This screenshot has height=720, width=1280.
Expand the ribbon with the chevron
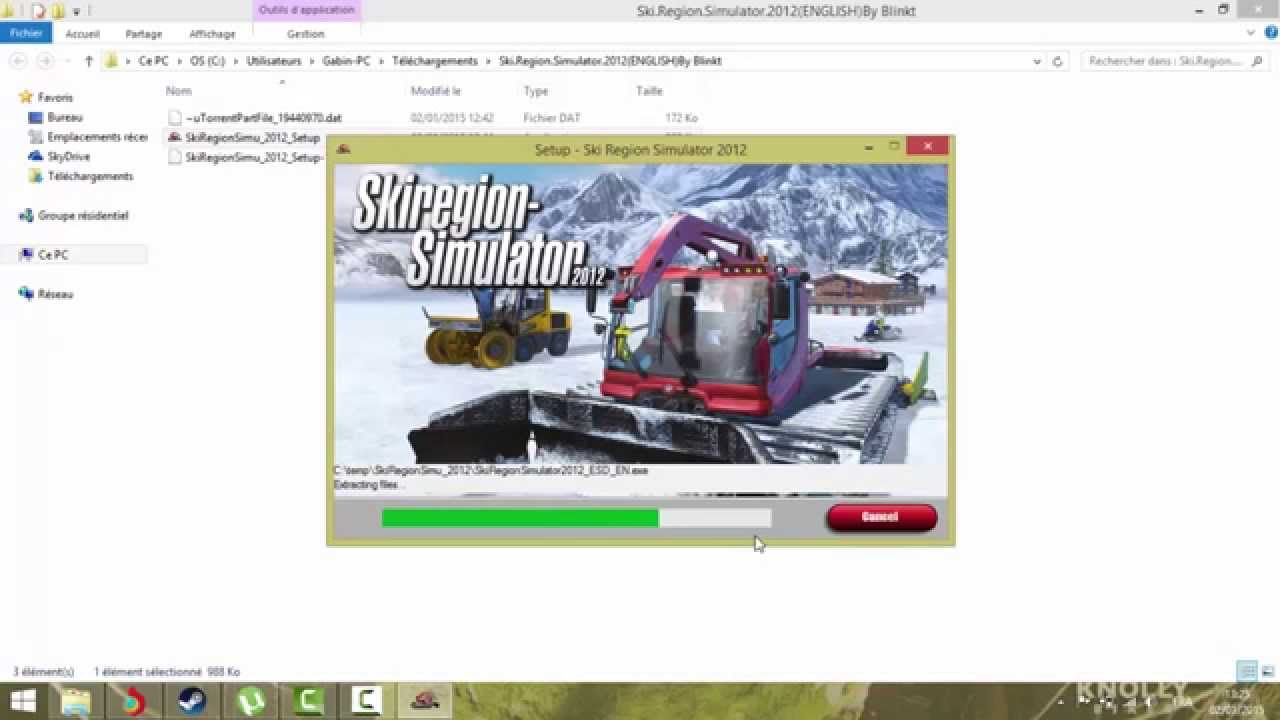[x=1250, y=33]
